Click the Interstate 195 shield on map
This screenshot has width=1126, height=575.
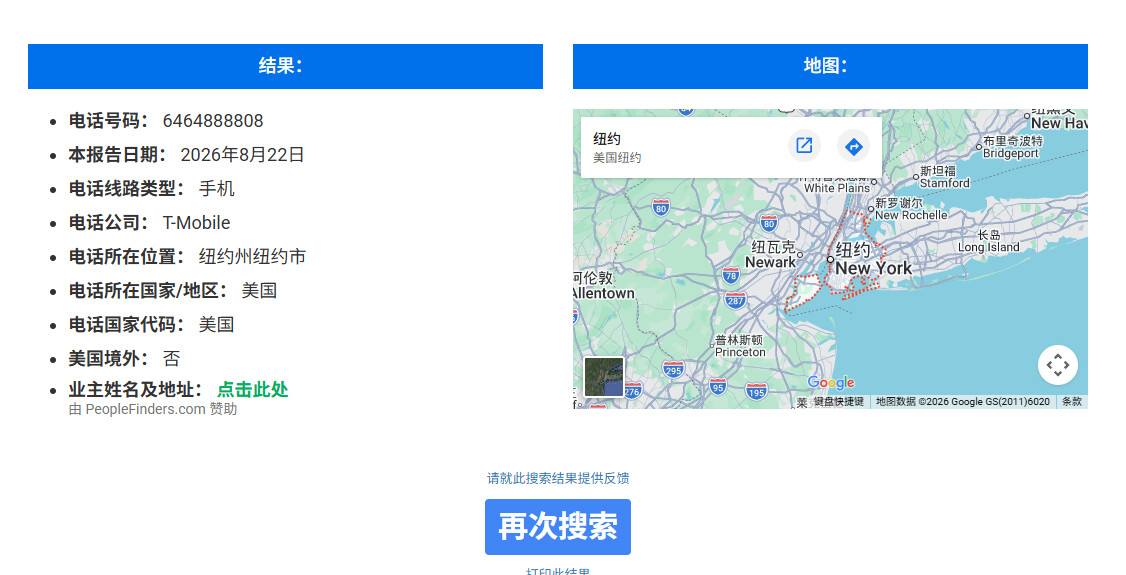pos(756,392)
